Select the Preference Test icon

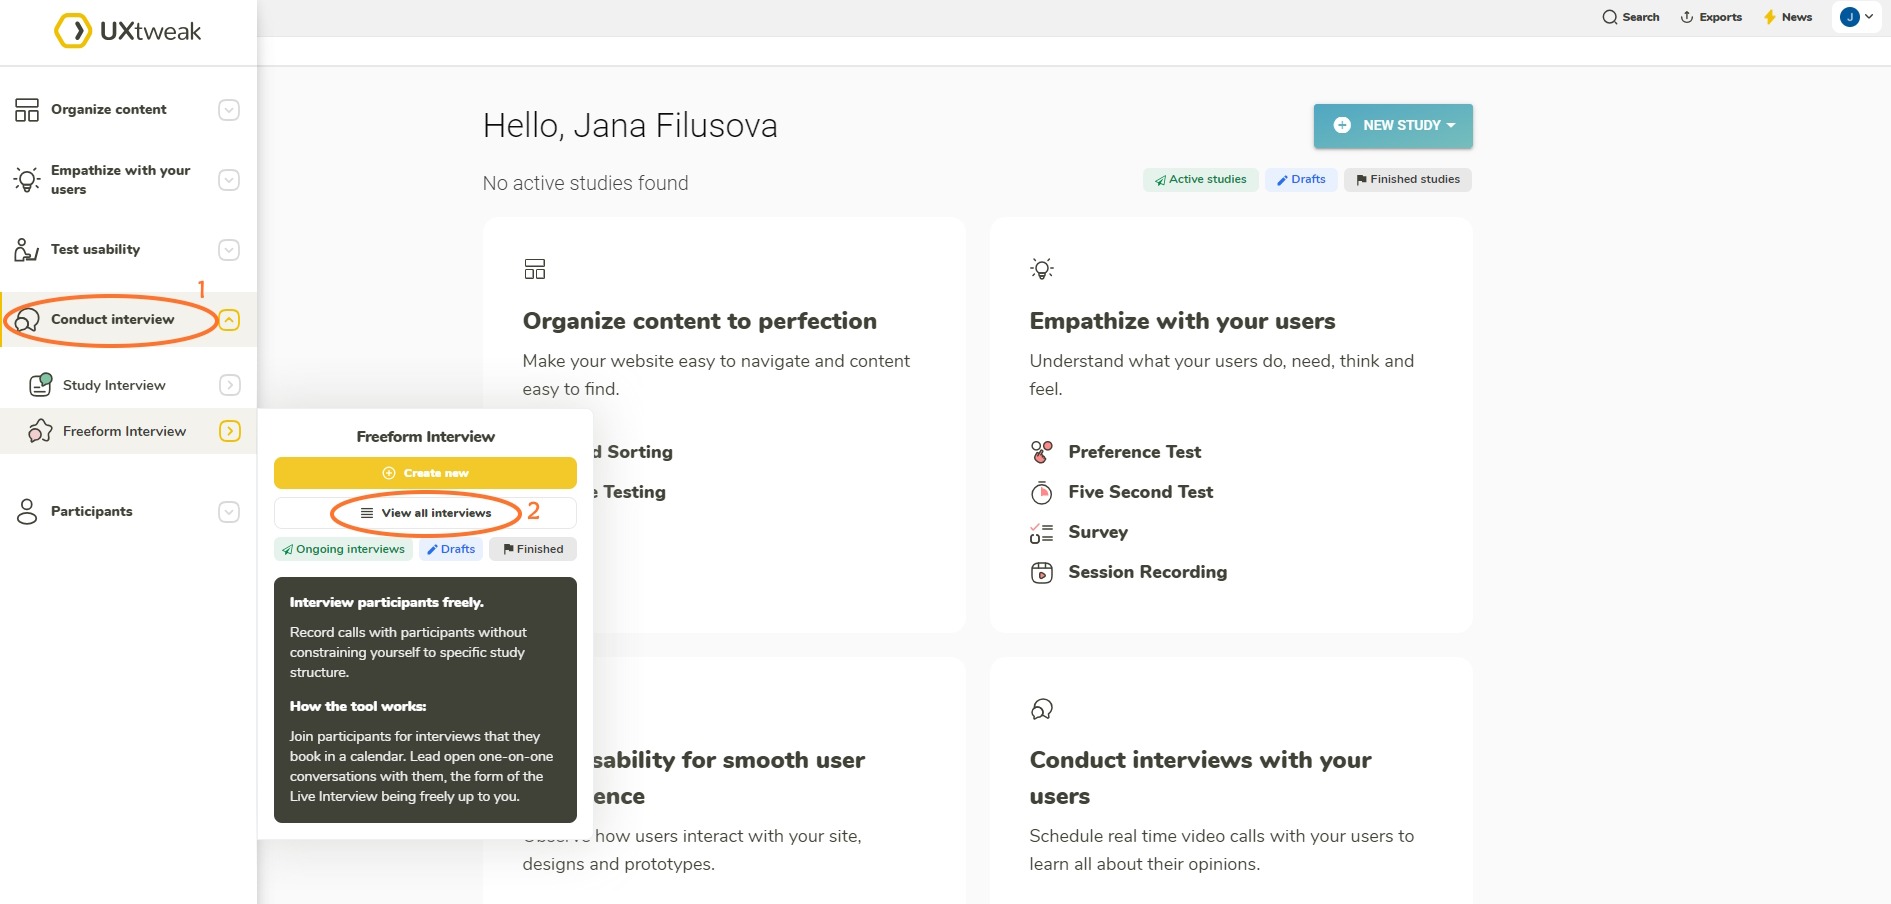pyautogui.click(x=1042, y=451)
